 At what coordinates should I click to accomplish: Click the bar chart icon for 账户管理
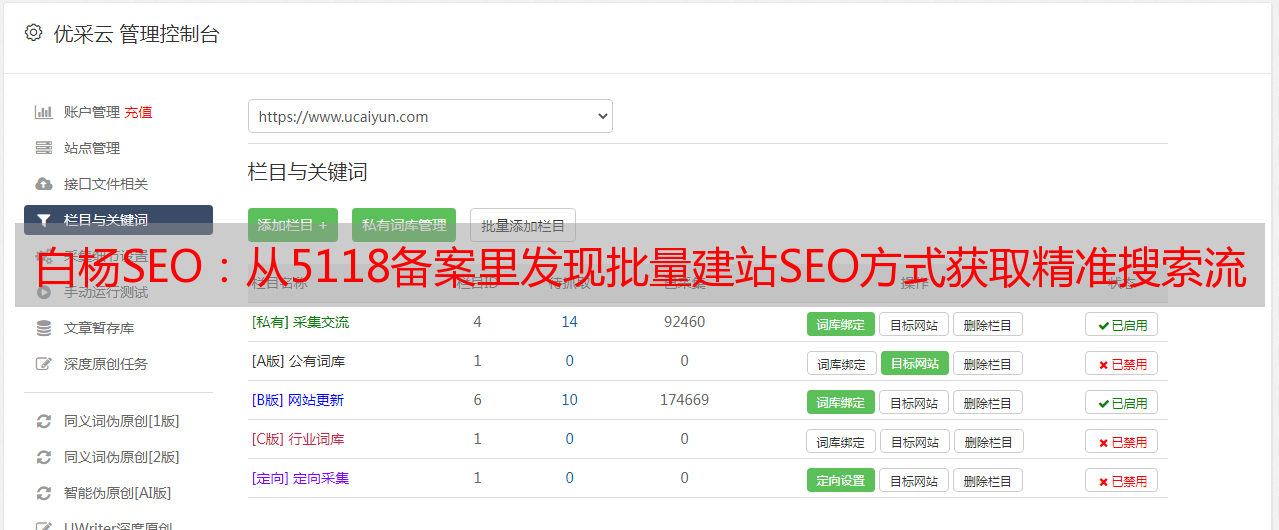pos(43,112)
